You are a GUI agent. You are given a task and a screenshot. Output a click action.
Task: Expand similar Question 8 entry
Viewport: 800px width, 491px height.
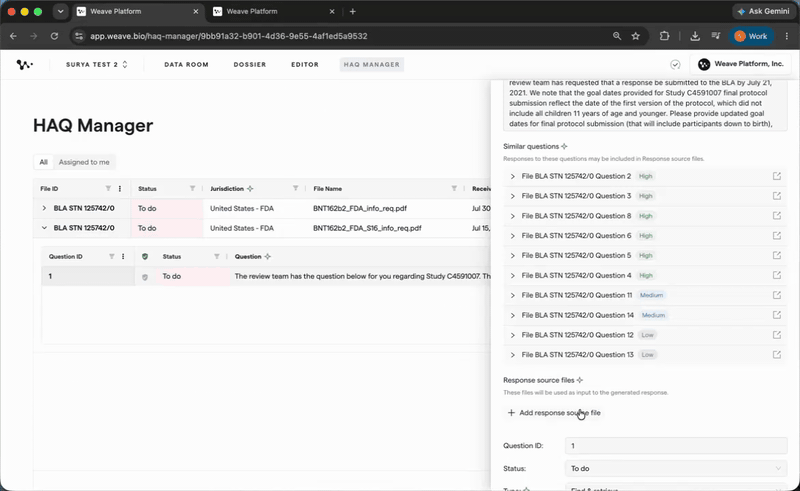click(x=512, y=216)
